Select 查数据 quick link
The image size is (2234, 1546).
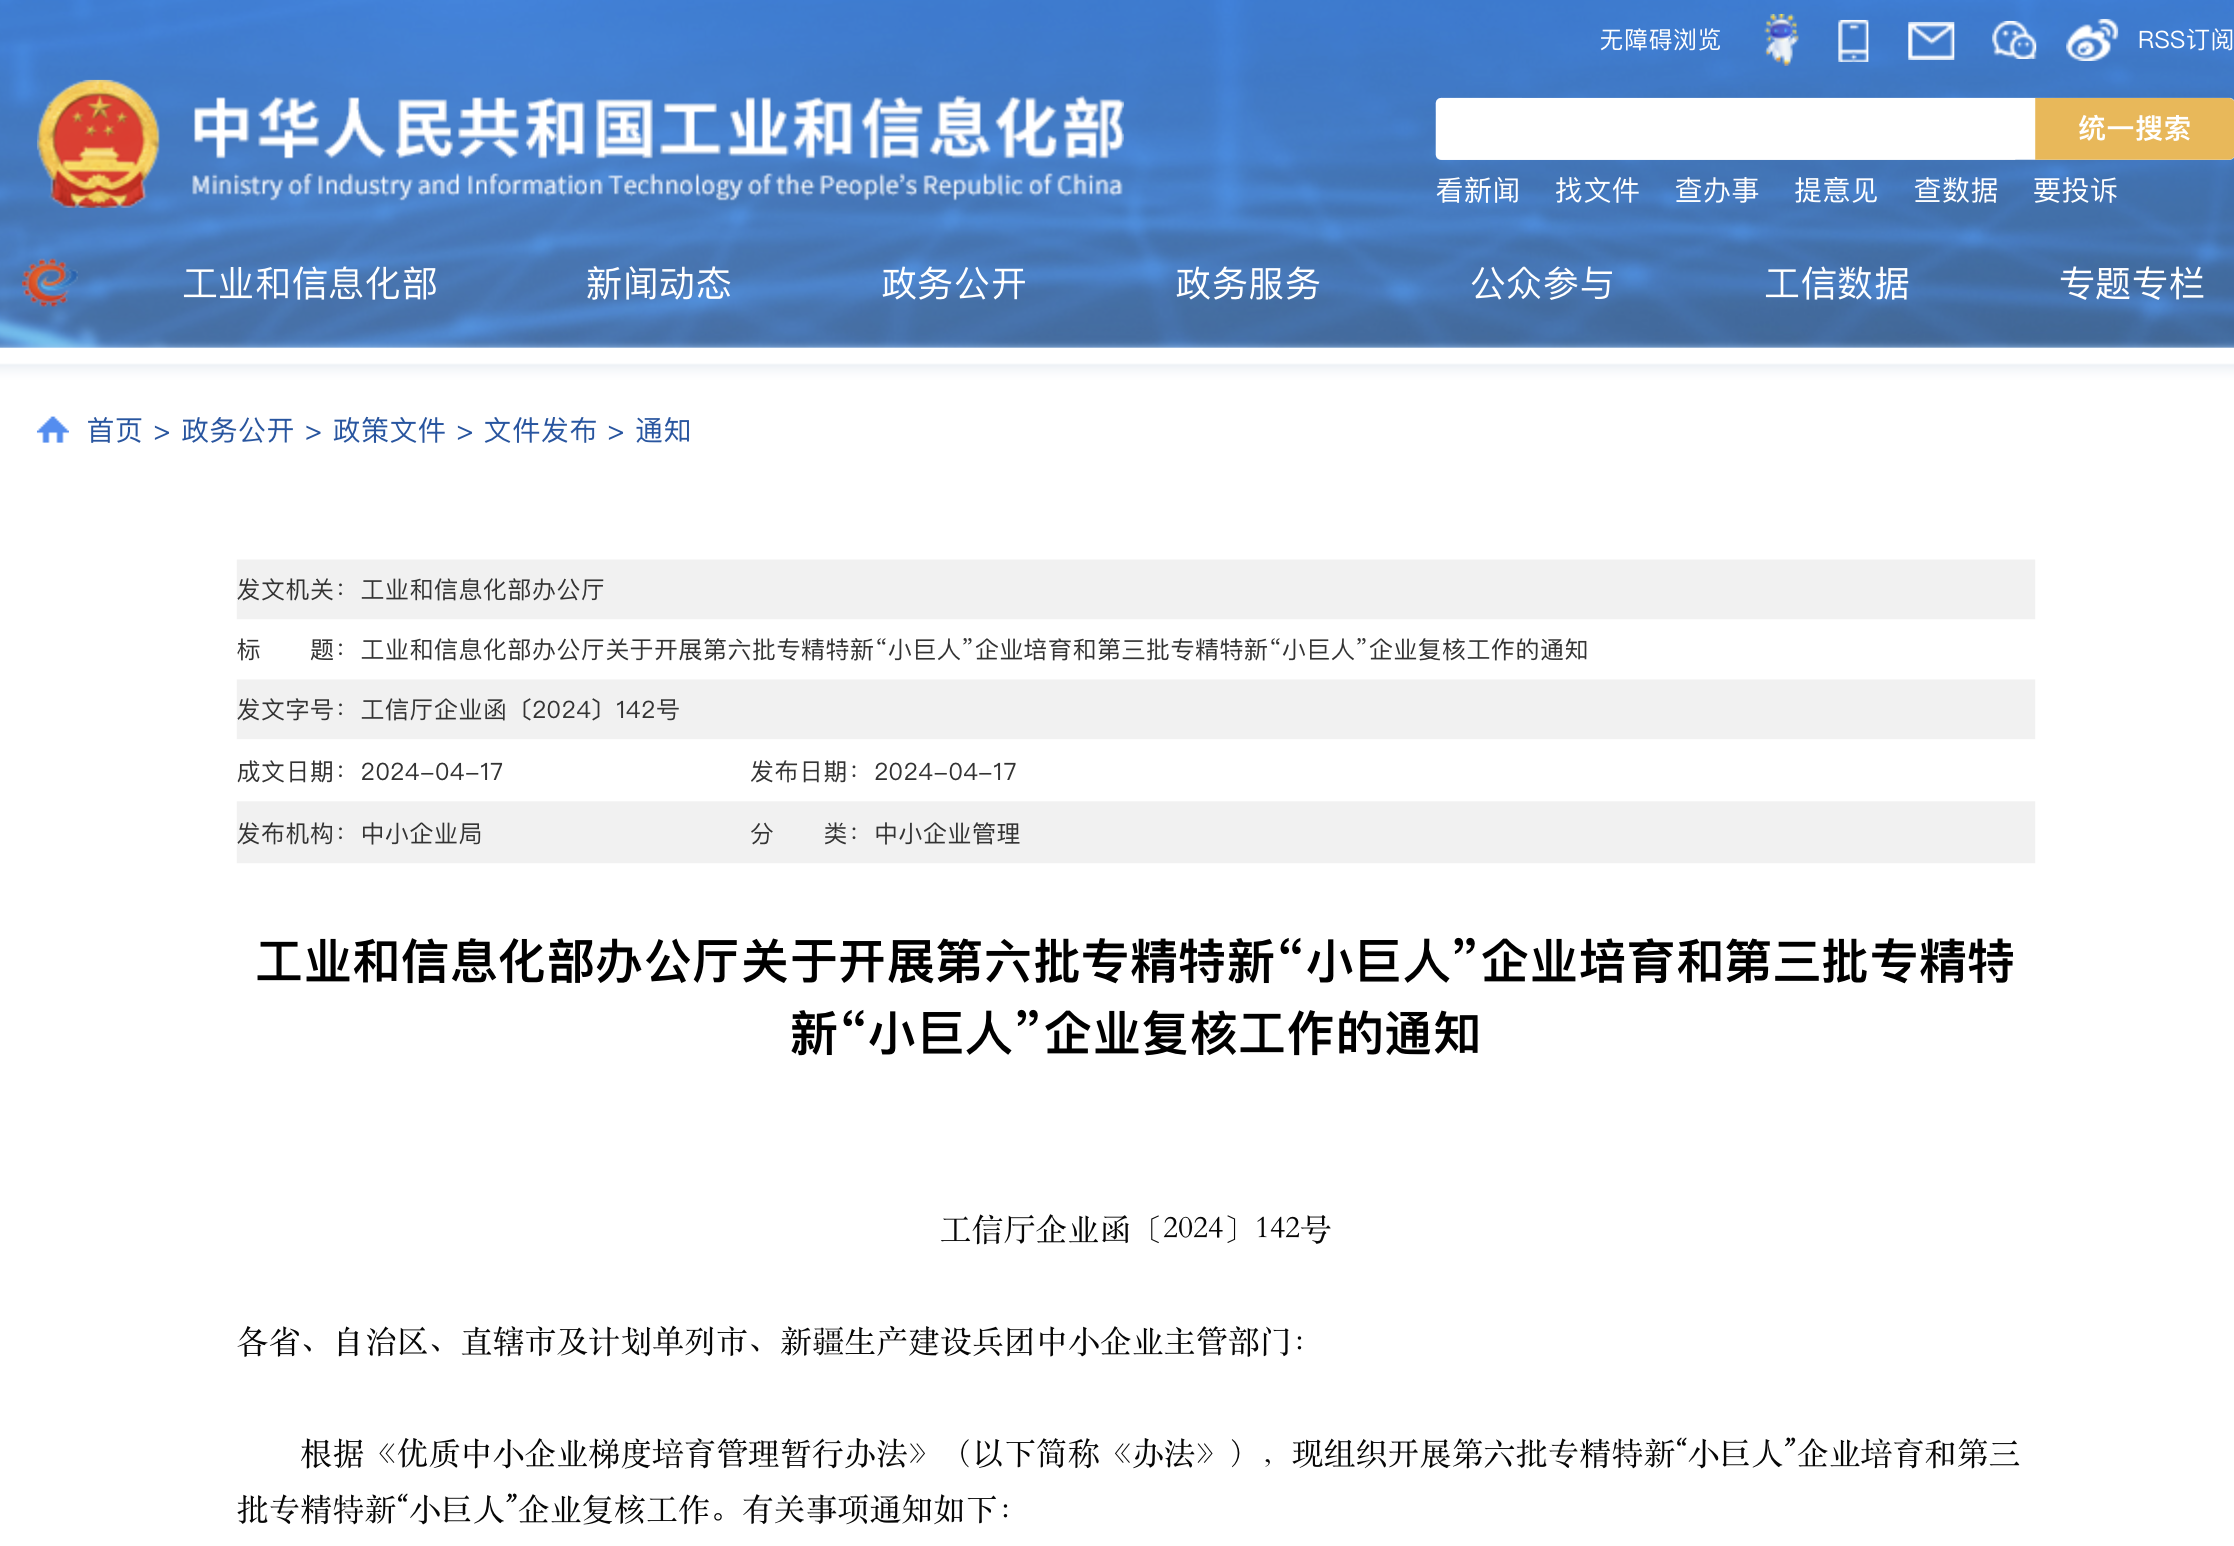coord(1955,190)
